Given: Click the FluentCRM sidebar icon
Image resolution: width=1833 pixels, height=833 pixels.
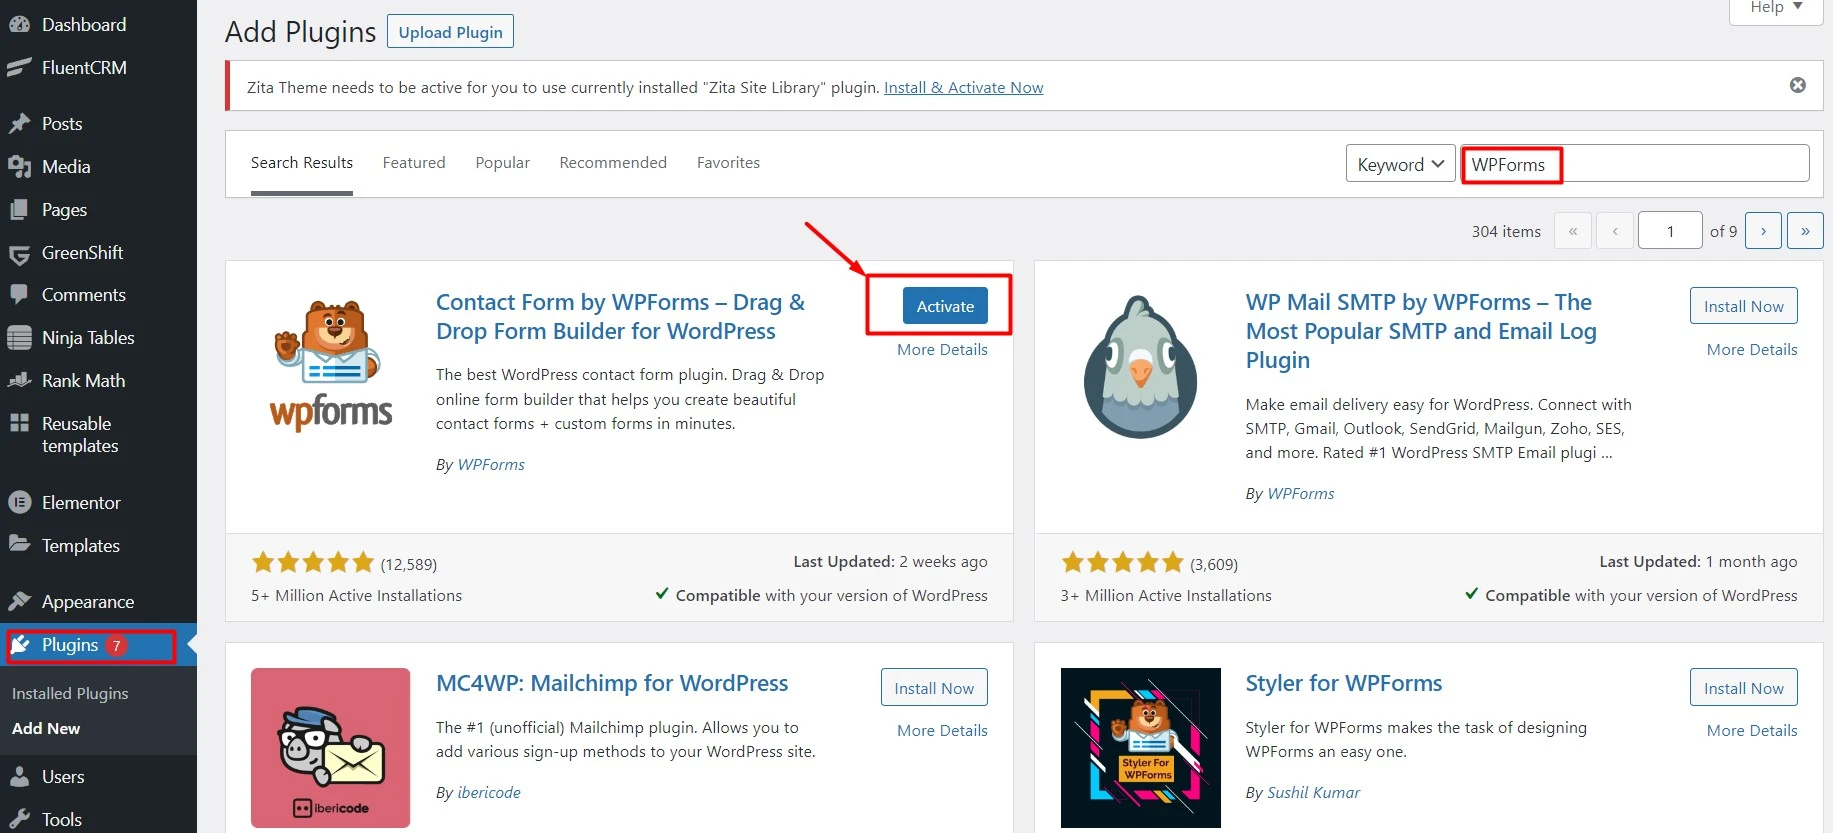Looking at the screenshot, I should [x=19, y=68].
